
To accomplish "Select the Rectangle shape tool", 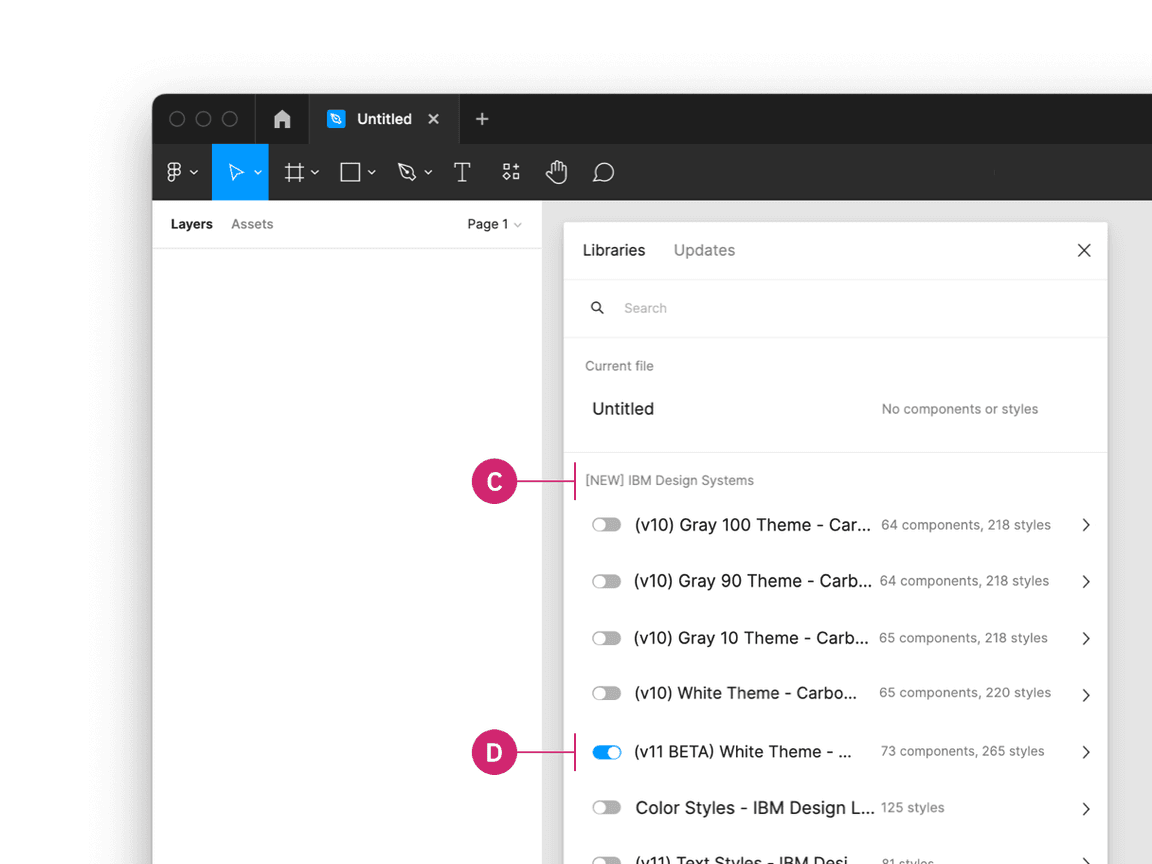I will click(350, 172).
